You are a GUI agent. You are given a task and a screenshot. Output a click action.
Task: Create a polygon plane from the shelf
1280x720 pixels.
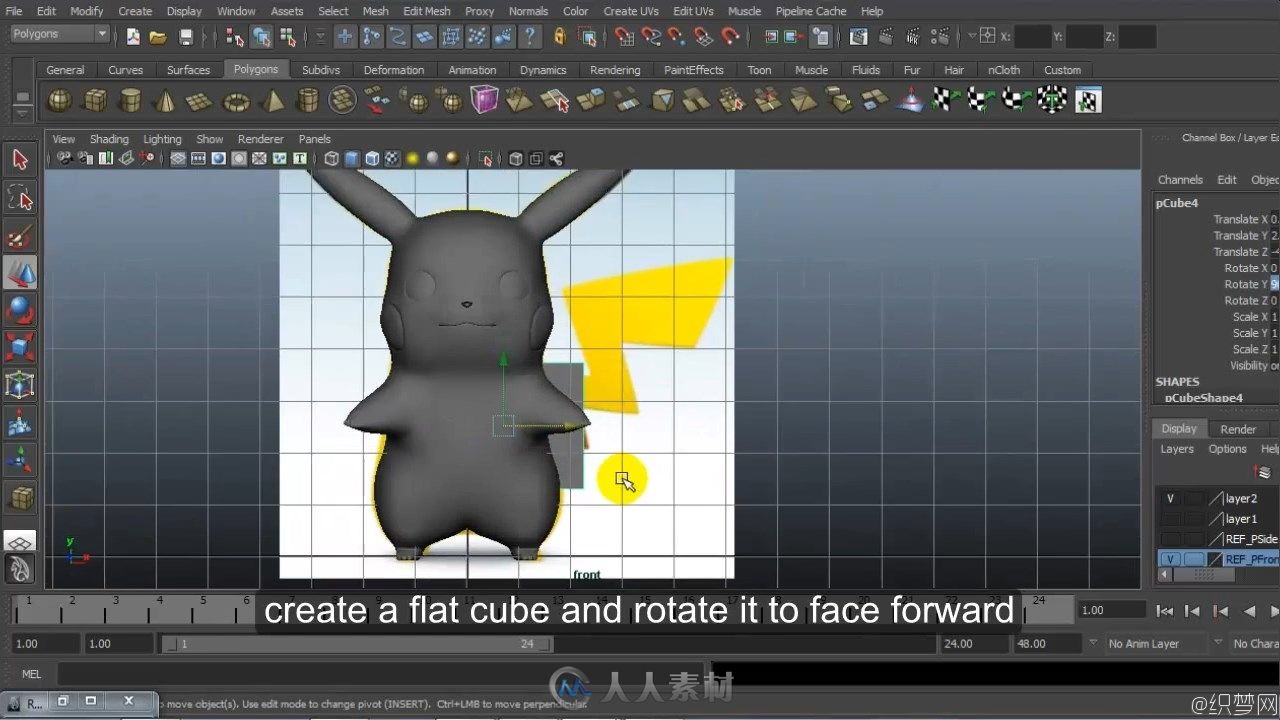click(201, 100)
